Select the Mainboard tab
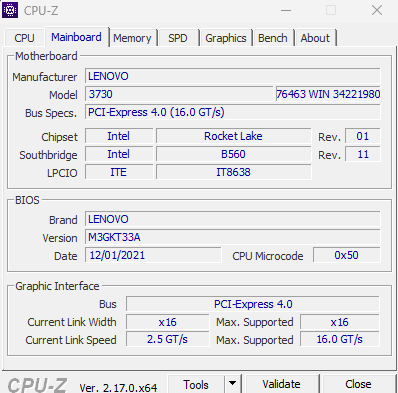The image size is (398, 393). (x=77, y=37)
